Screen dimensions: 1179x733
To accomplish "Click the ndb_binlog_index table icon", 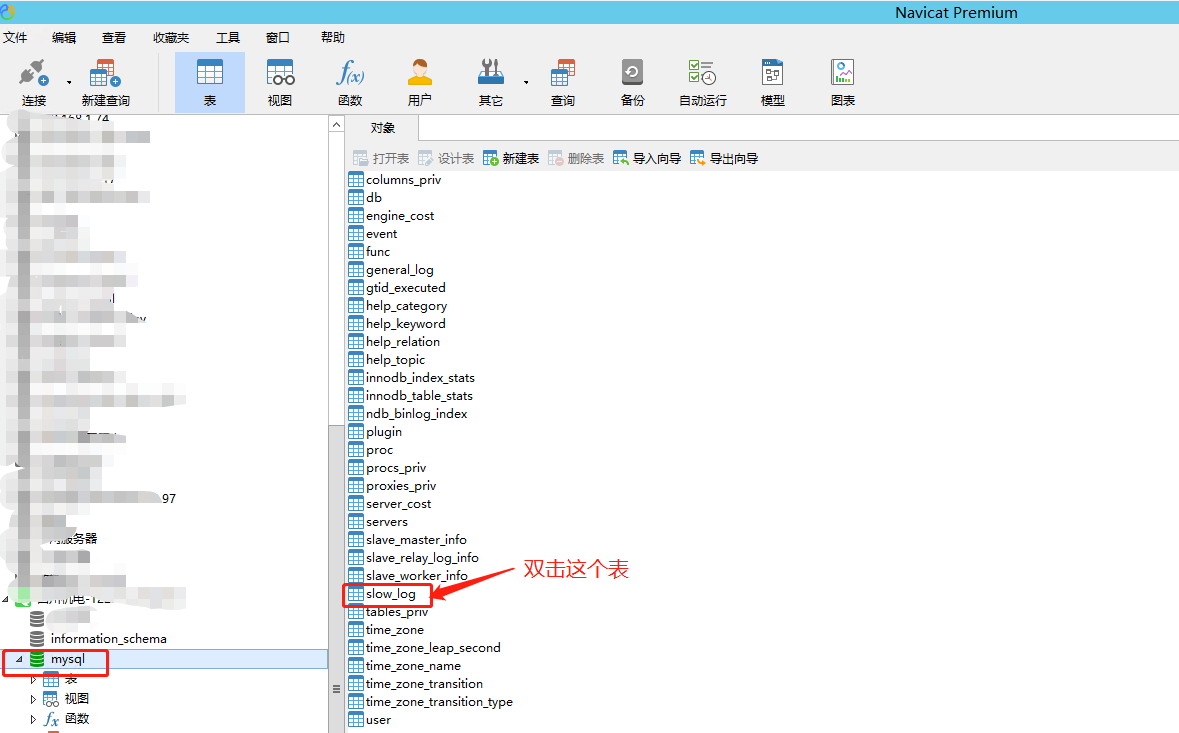I will [x=356, y=414].
